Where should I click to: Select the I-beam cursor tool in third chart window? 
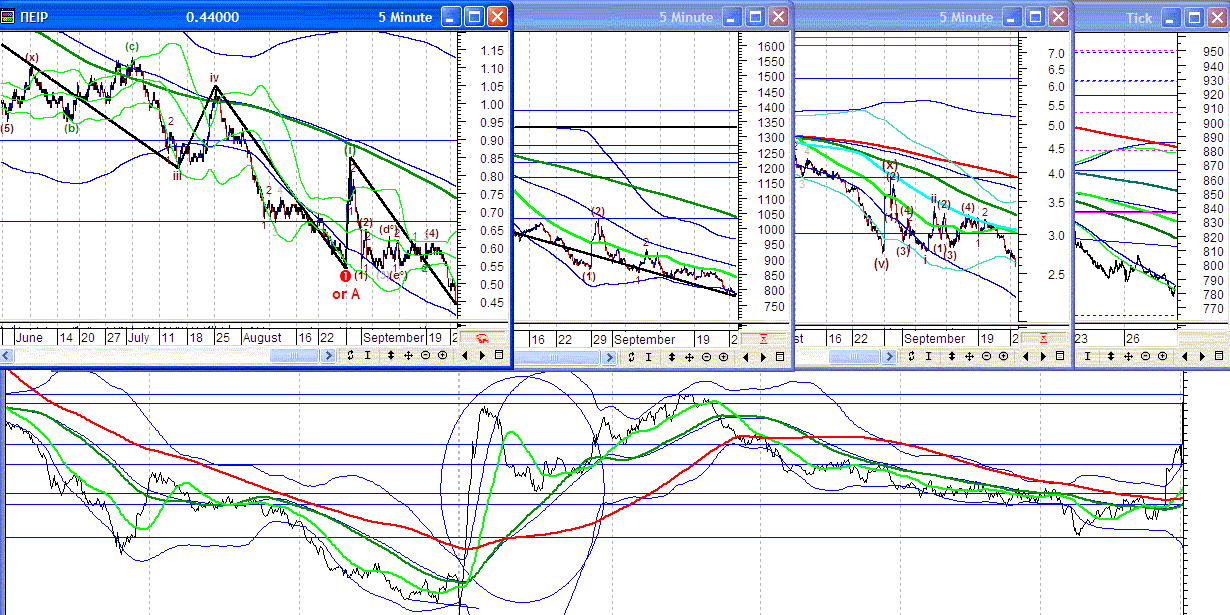point(928,356)
